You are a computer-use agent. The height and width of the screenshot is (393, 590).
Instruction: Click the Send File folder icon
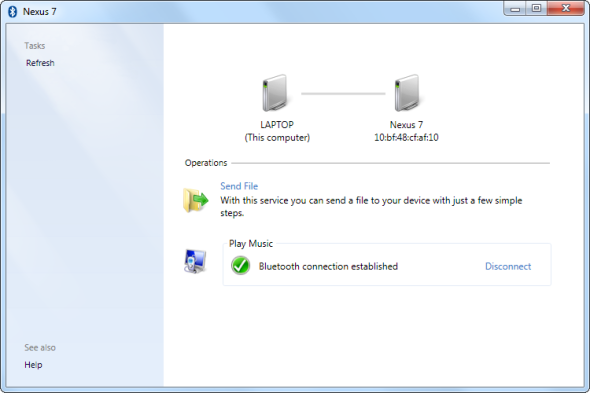[196, 200]
